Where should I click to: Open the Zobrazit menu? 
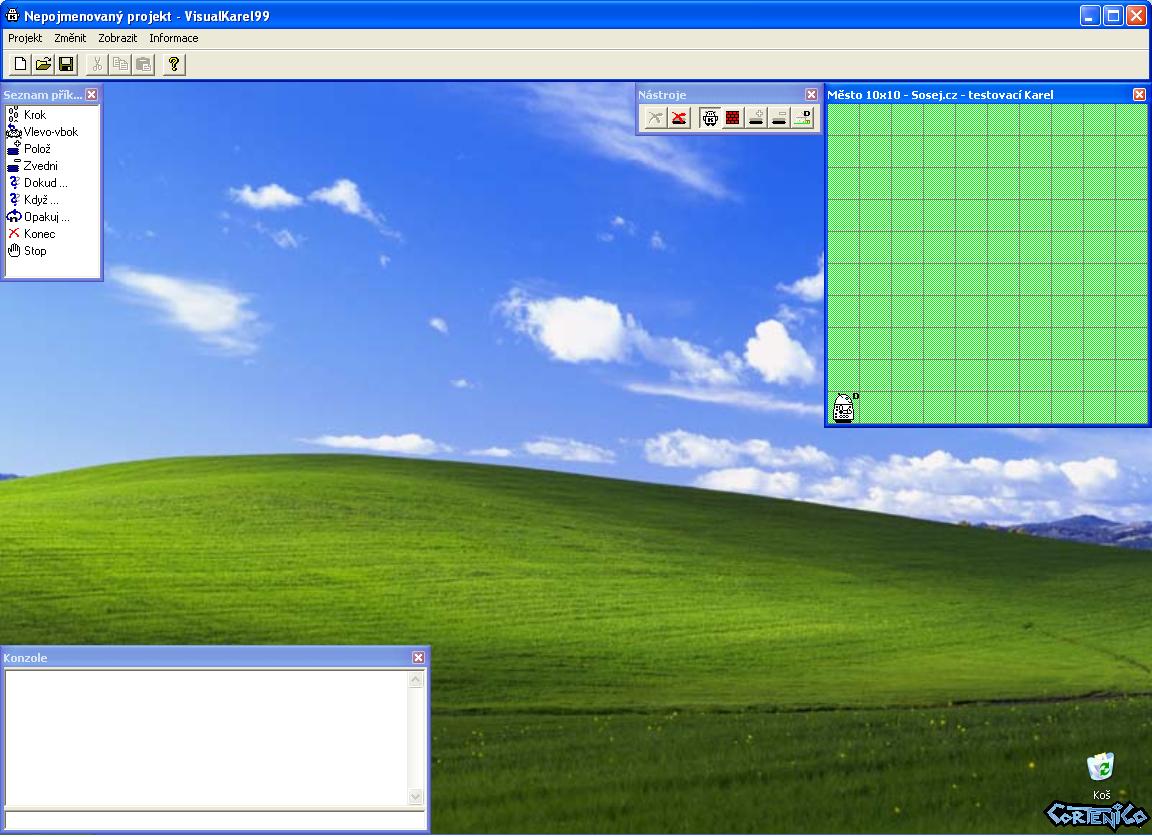point(118,38)
